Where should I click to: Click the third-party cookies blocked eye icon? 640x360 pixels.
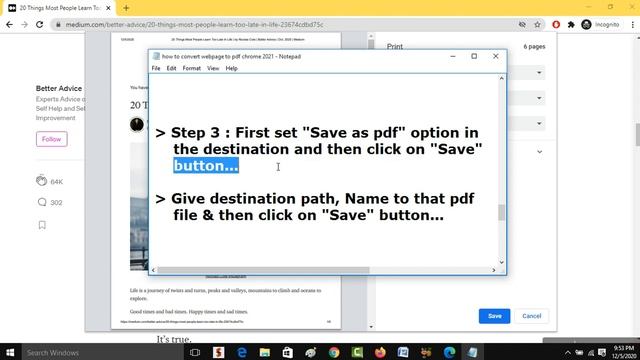[x=522, y=24]
